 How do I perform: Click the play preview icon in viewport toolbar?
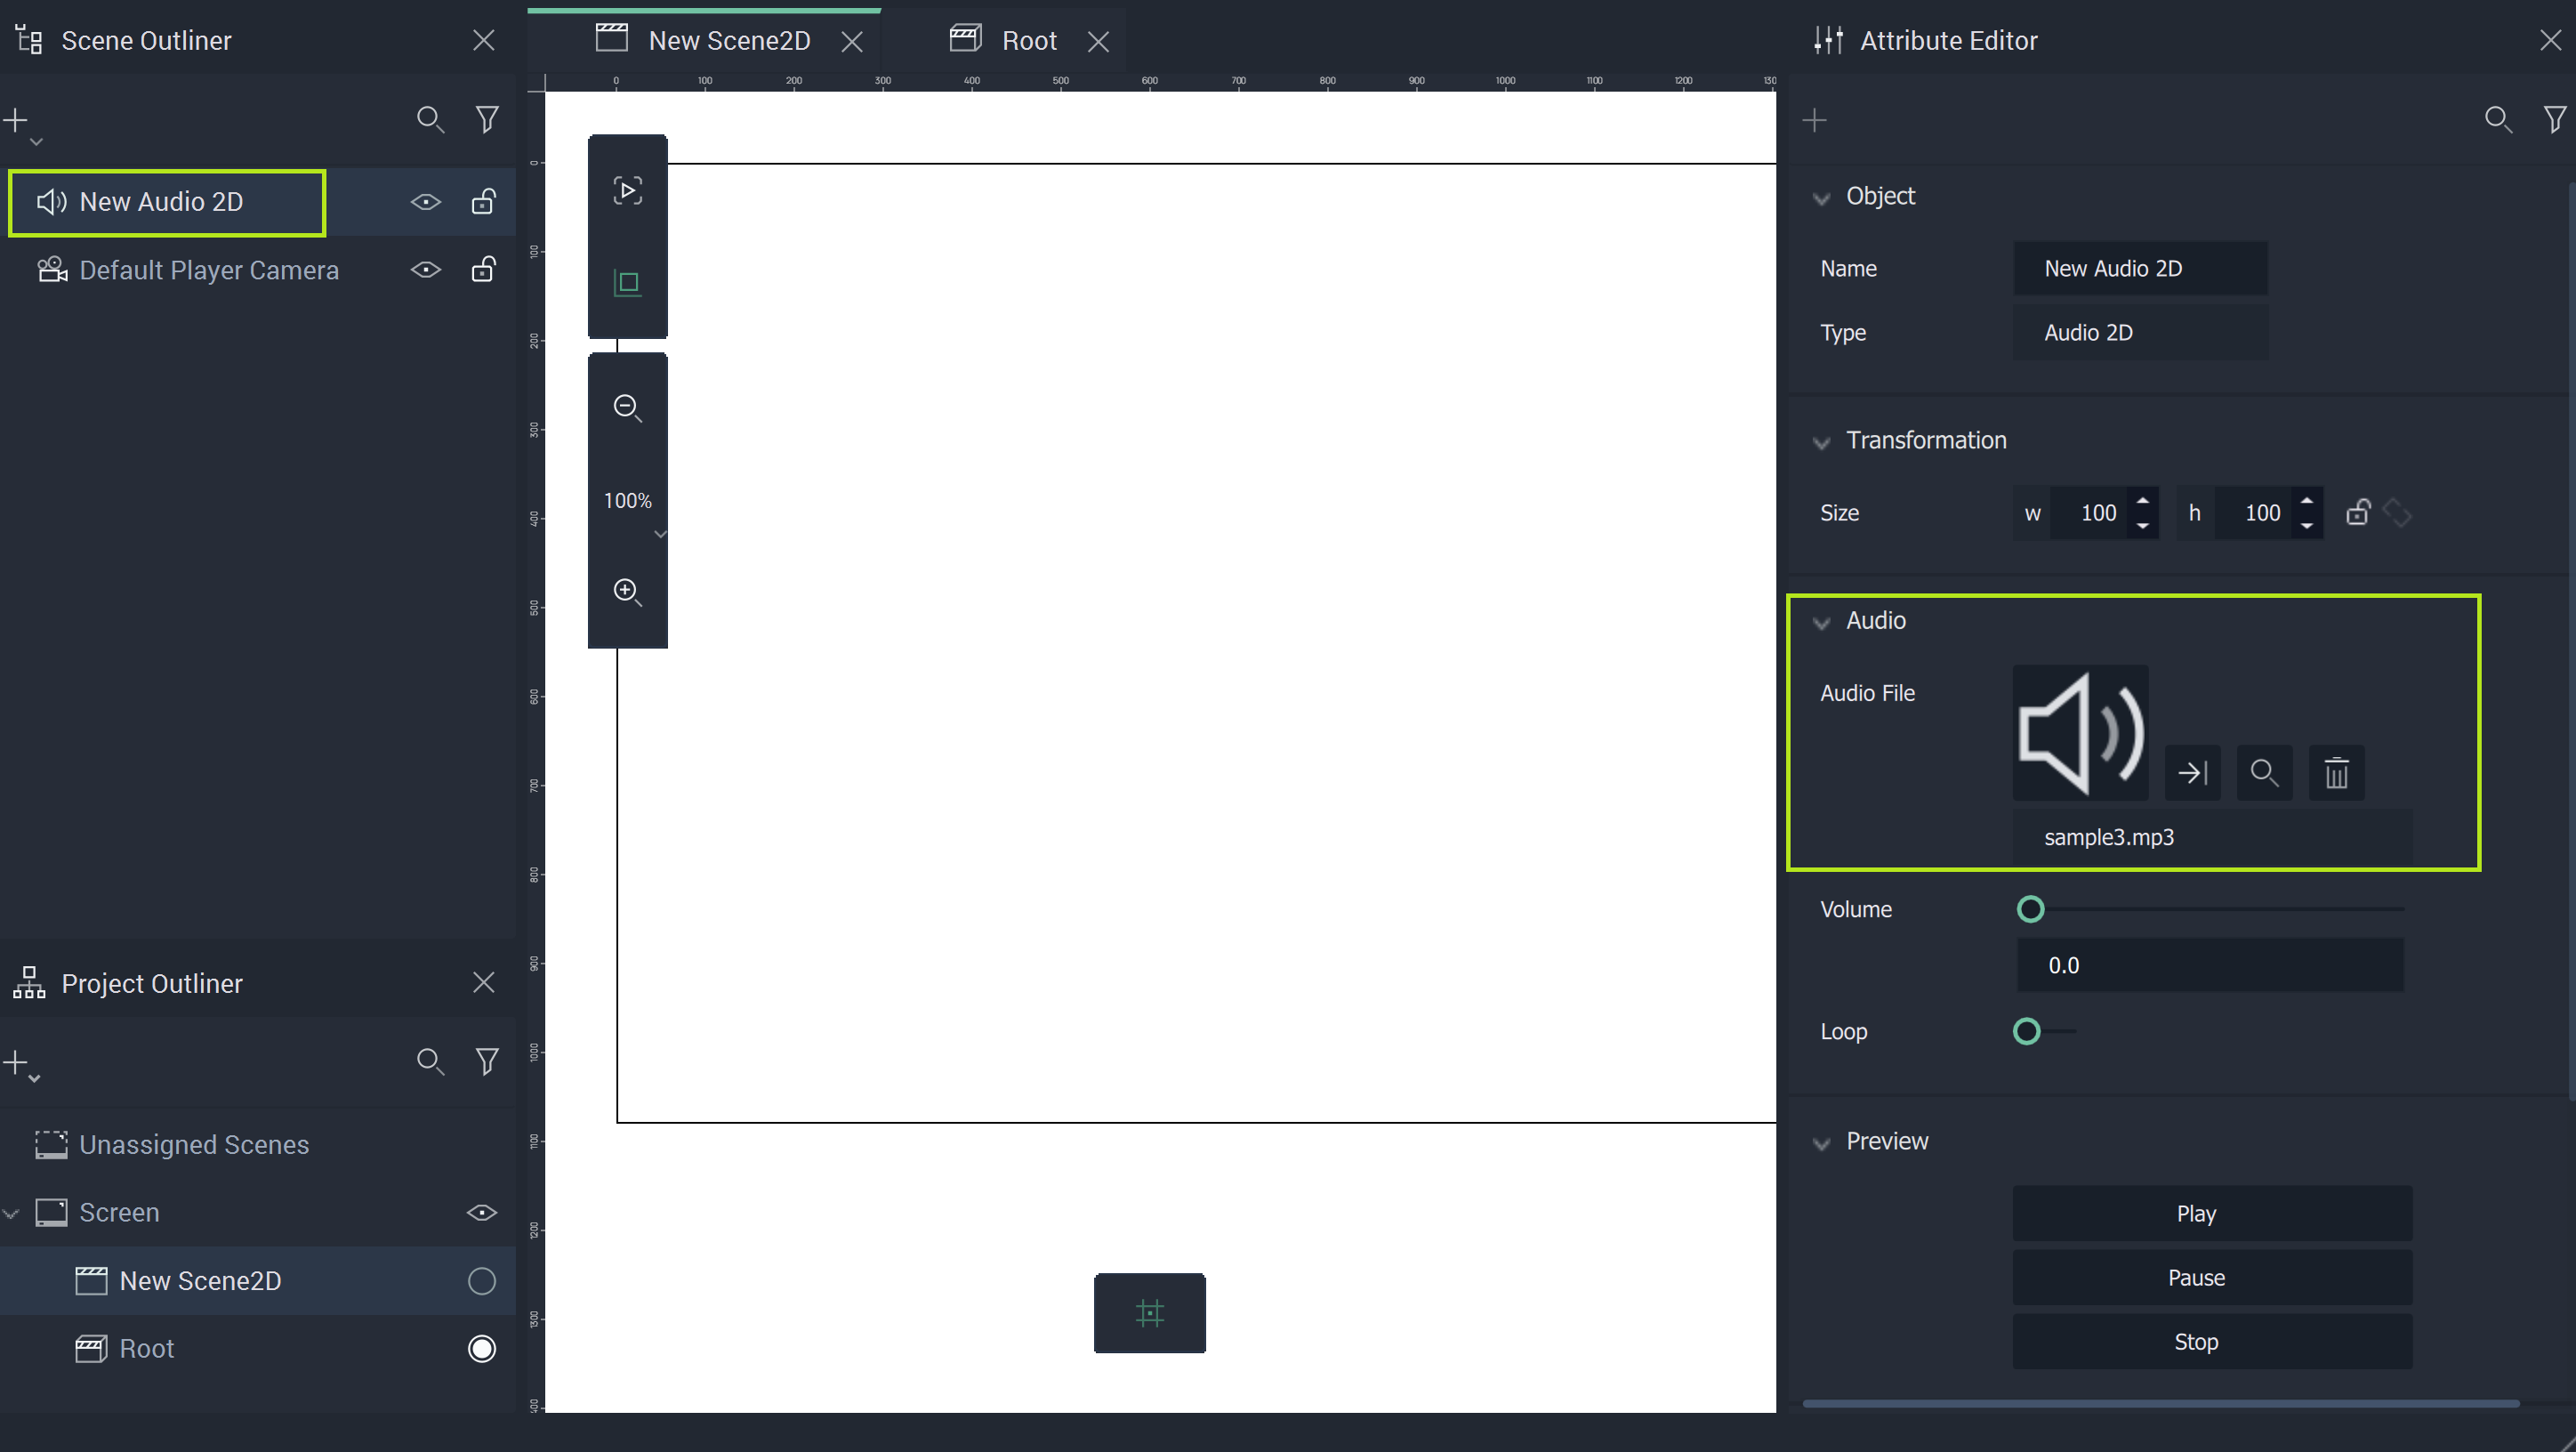click(627, 190)
